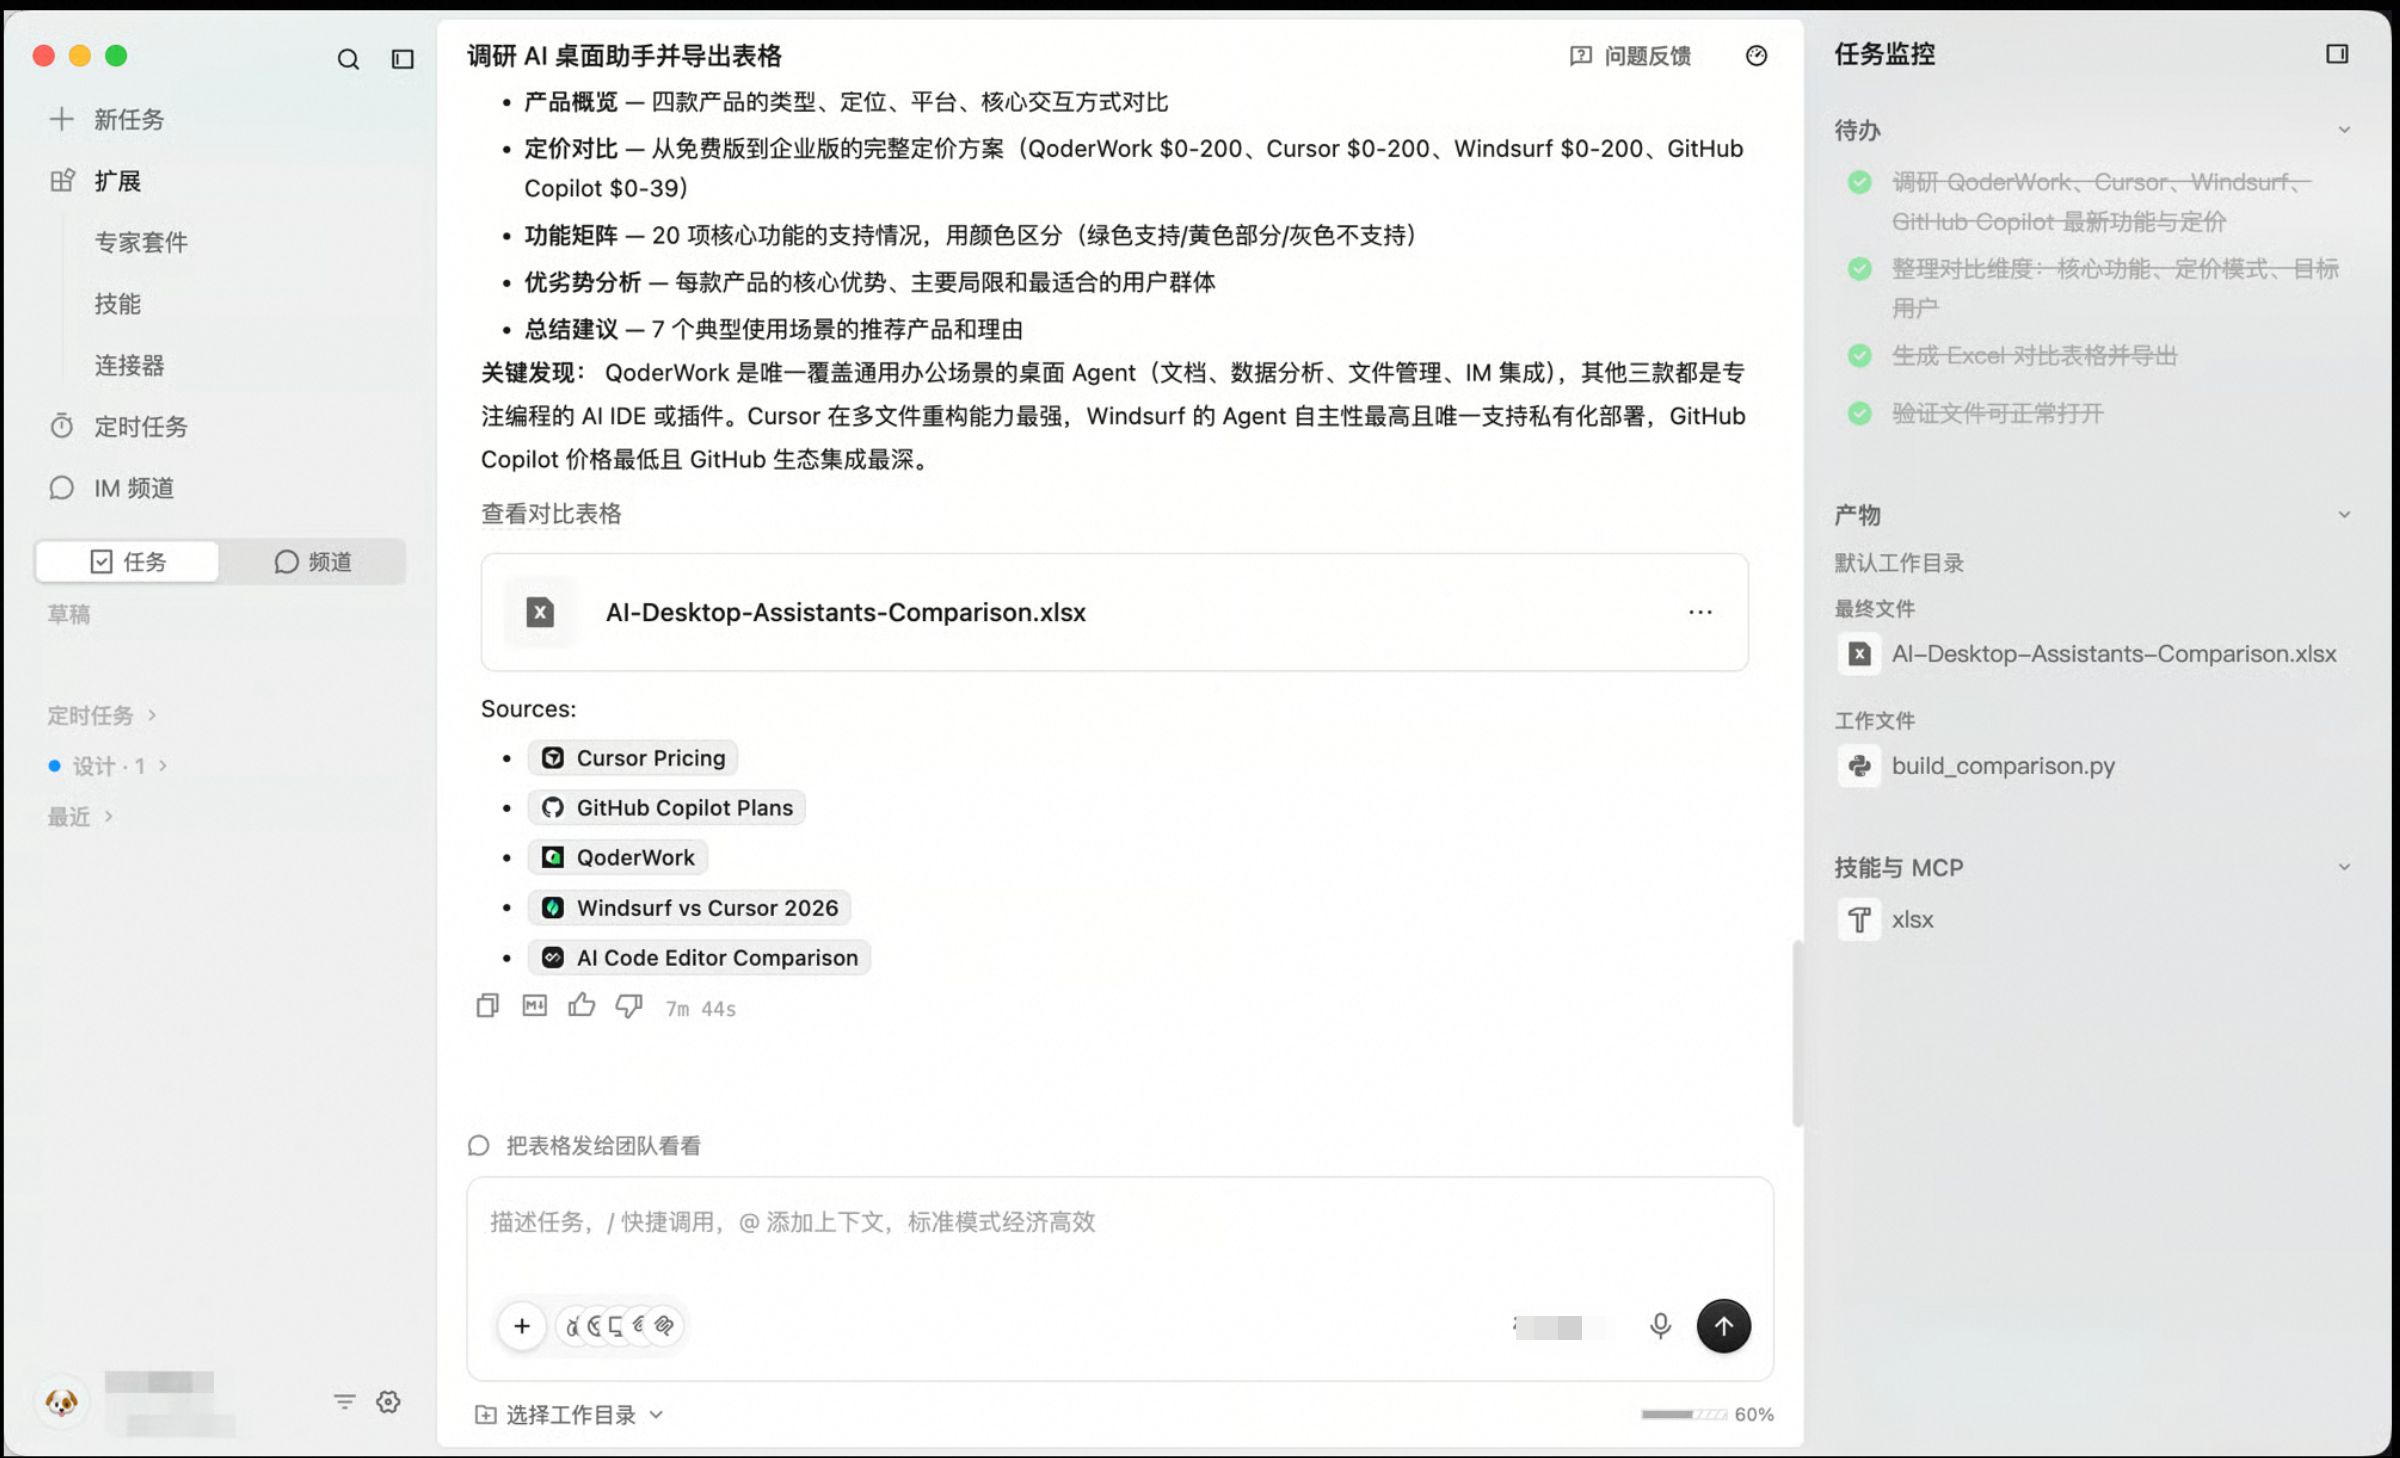The height and width of the screenshot is (1458, 2400).
Task: Click the stacked connector icons in composer
Action: click(620, 1326)
